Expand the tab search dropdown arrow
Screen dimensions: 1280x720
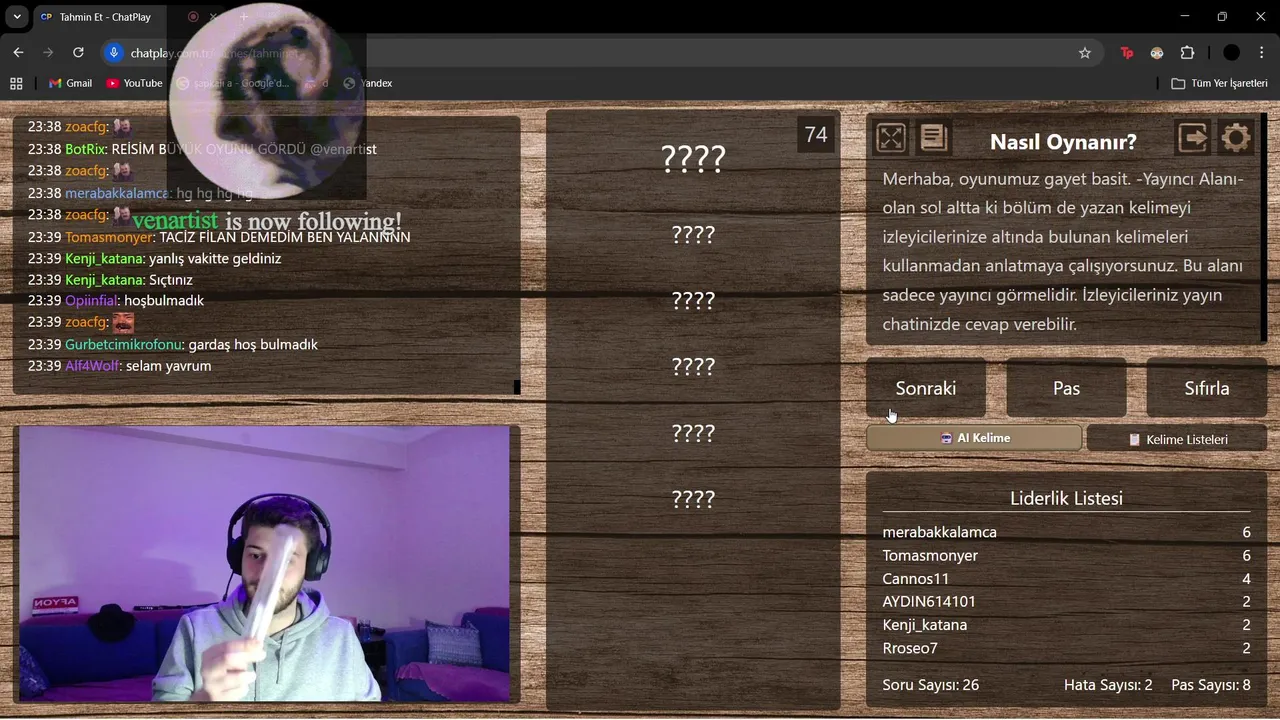(x=17, y=17)
